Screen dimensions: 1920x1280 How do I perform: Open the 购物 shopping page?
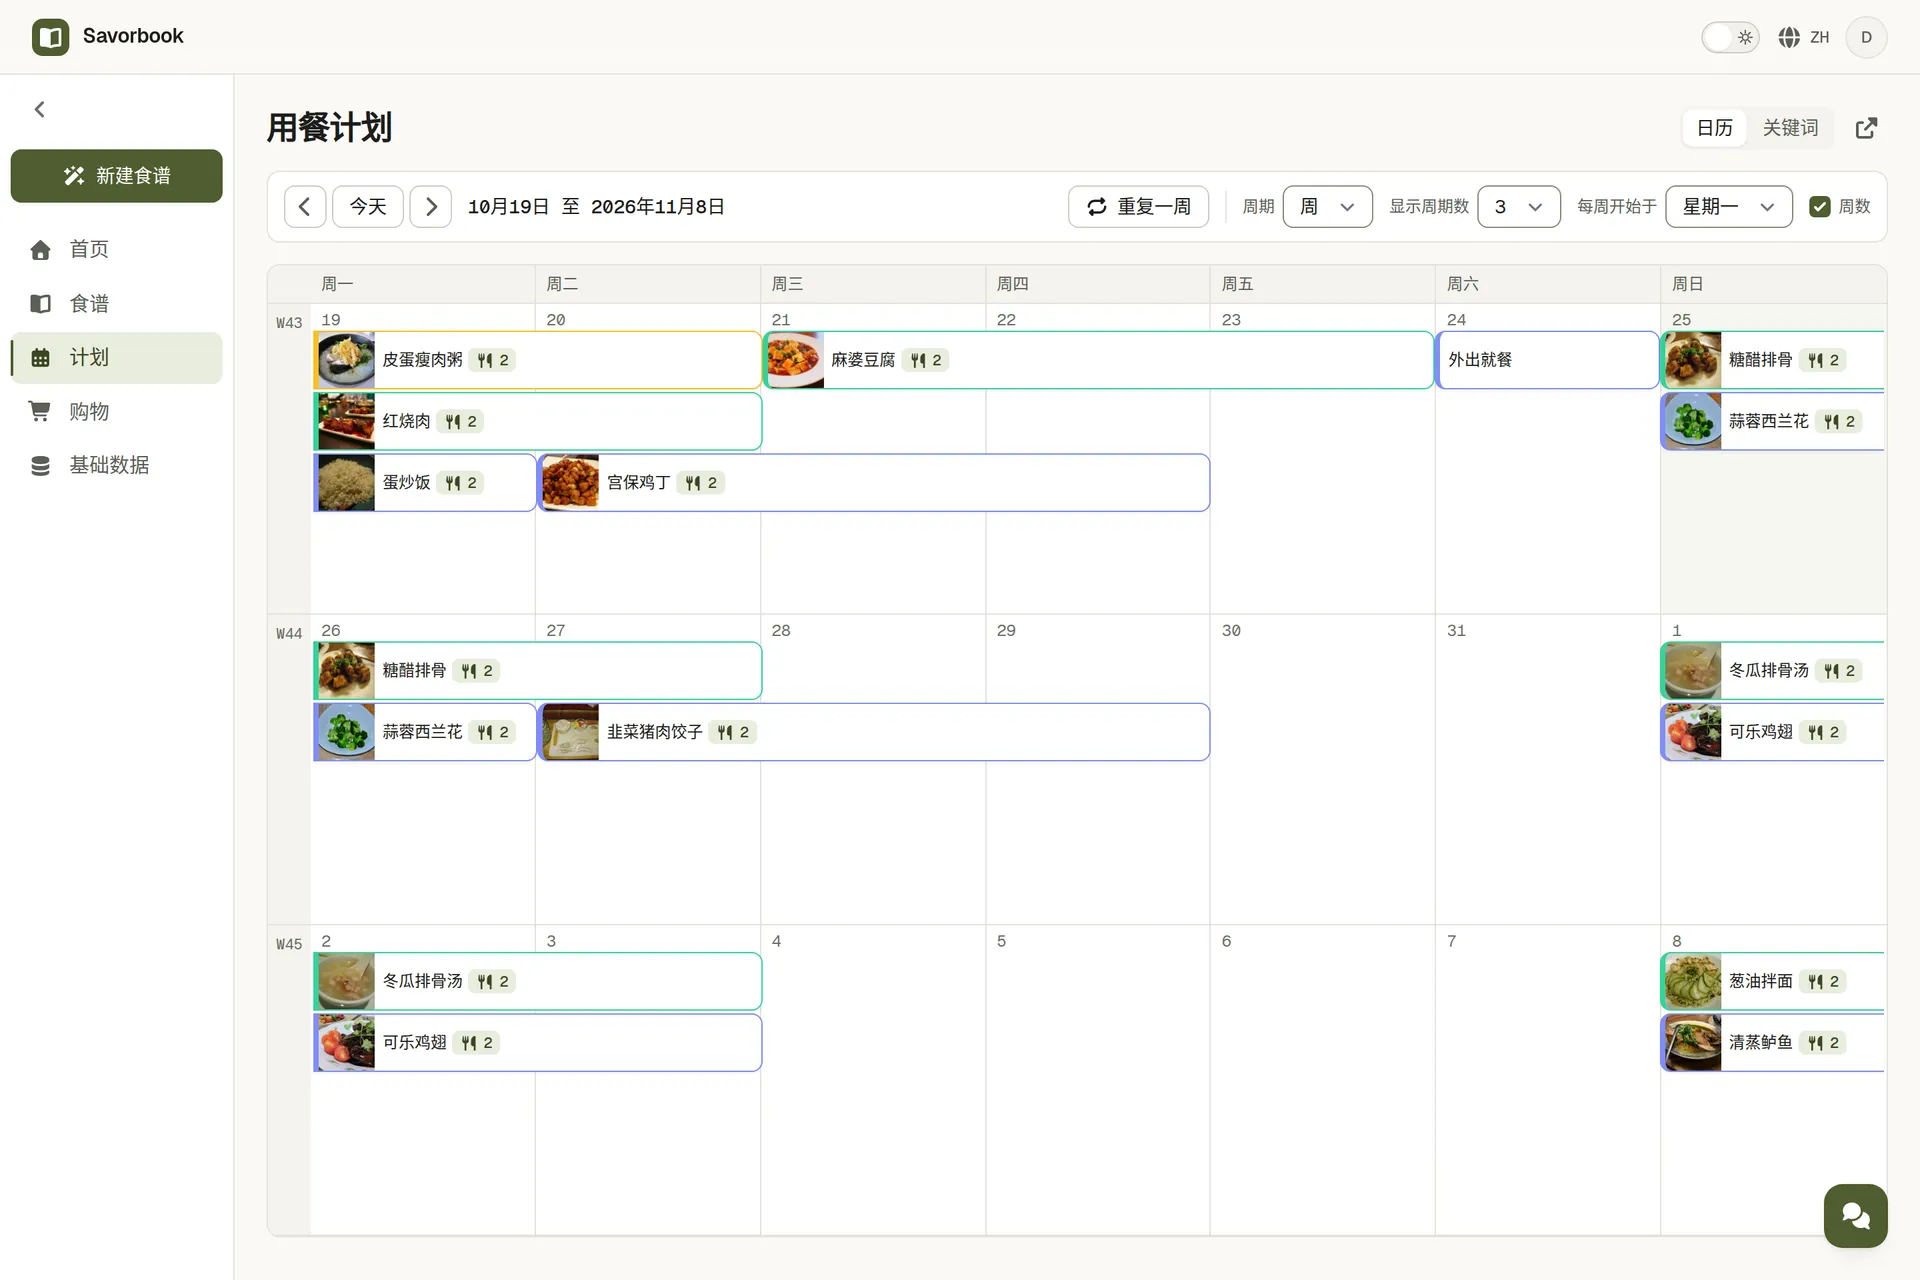point(116,411)
